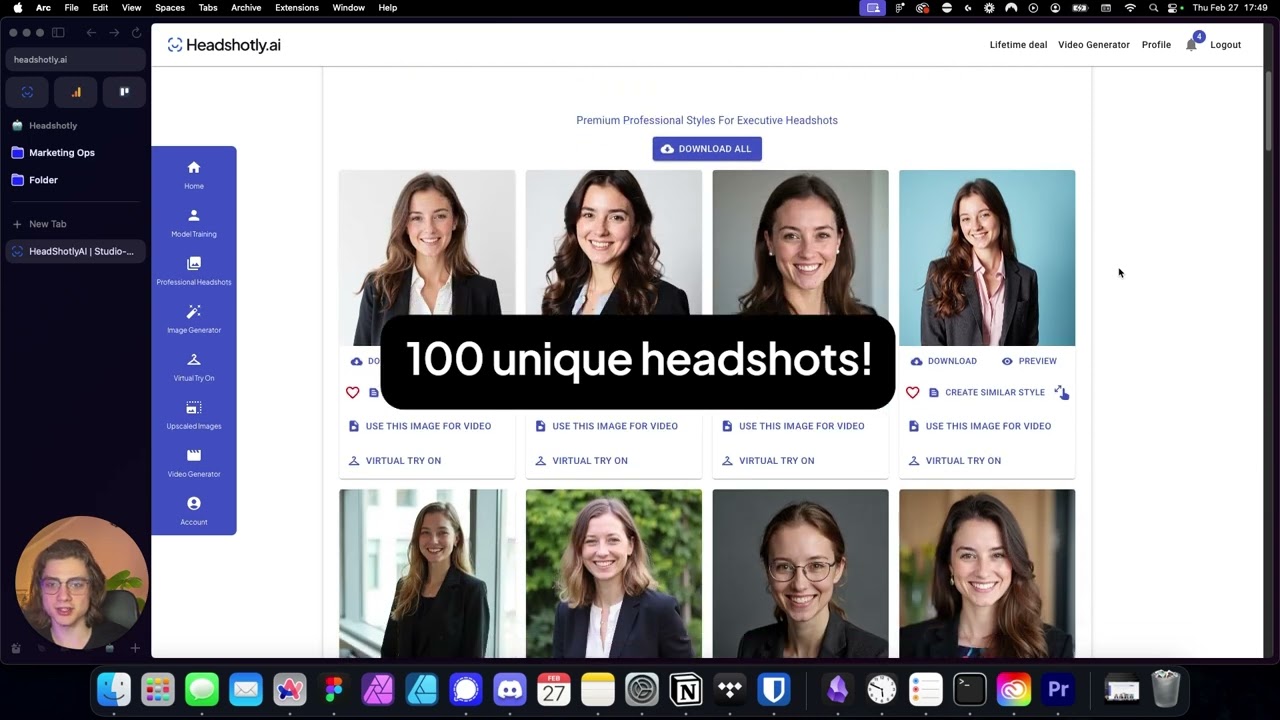Open the Archive menu
Screen dimensions: 1280x720
tap(246, 8)
